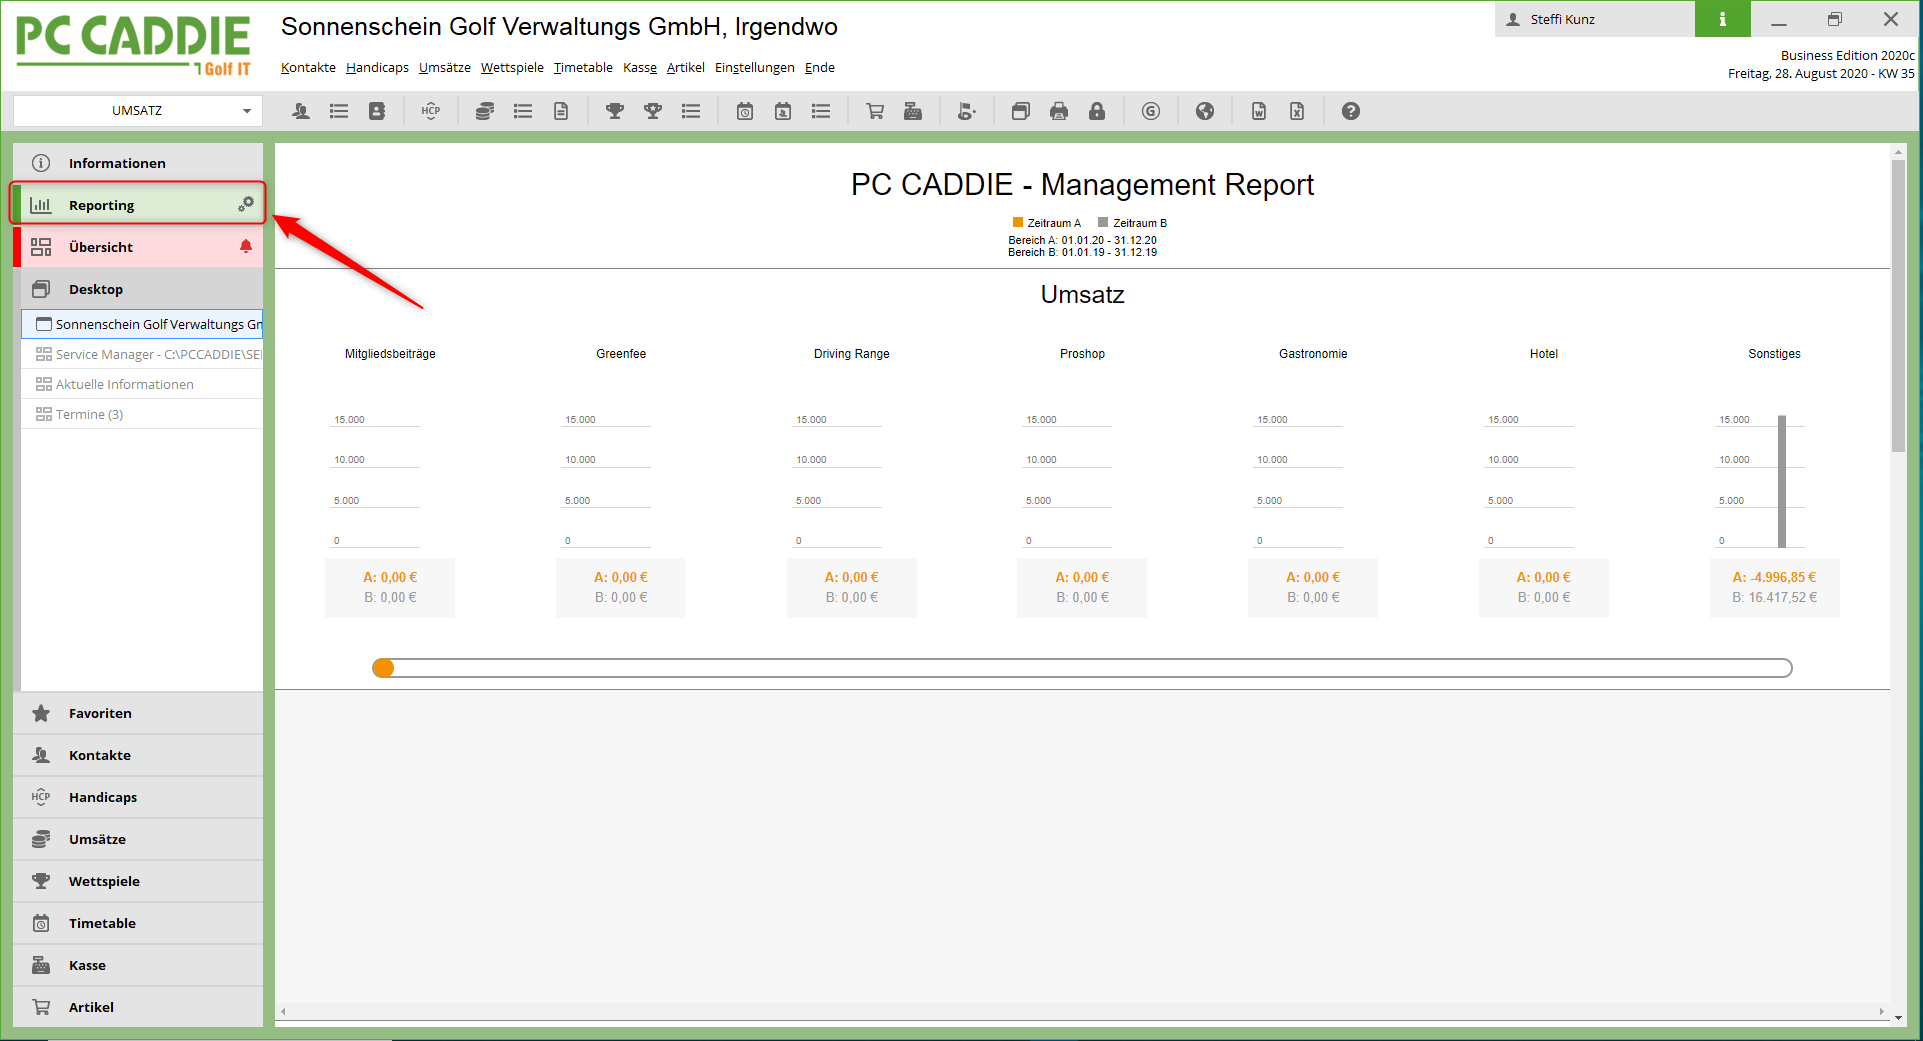This screenshot has height=1041, width=1923.
Task: Click the orange slider handle
Action: [x=383, y=668]
